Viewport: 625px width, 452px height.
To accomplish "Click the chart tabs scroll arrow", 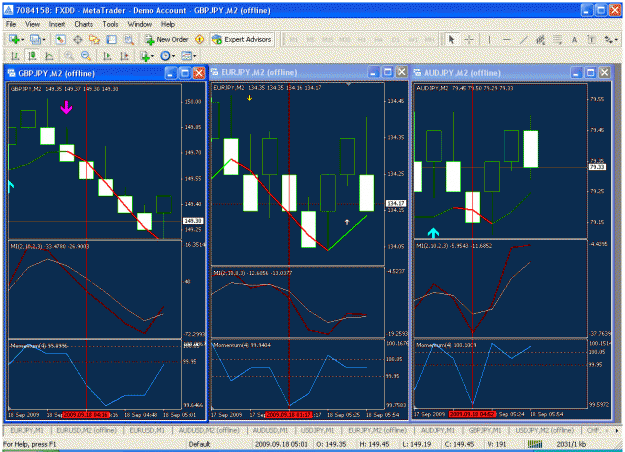I will click(617, 430).
